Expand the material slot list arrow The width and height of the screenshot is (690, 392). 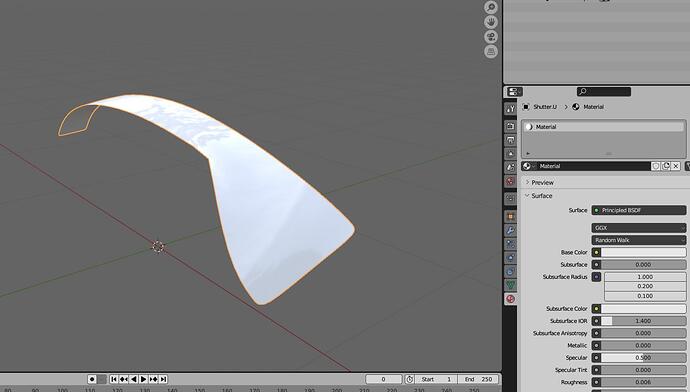click(x=528, y=154)
